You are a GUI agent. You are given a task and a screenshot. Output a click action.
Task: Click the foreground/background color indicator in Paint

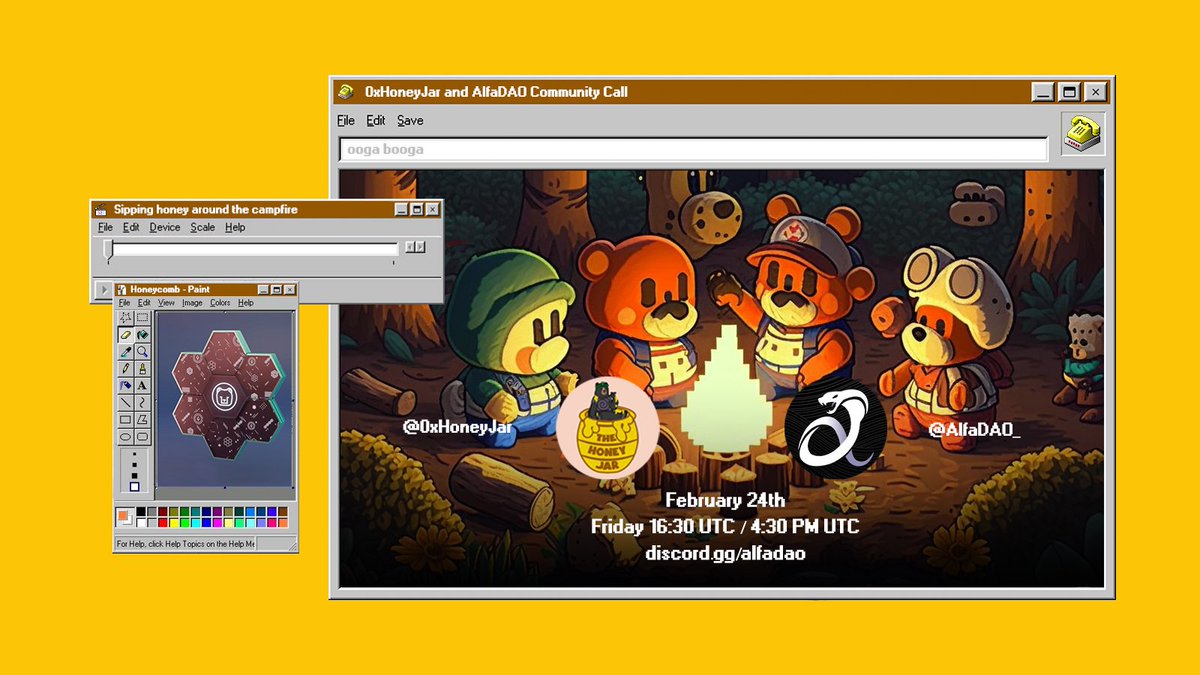[124, 517]
